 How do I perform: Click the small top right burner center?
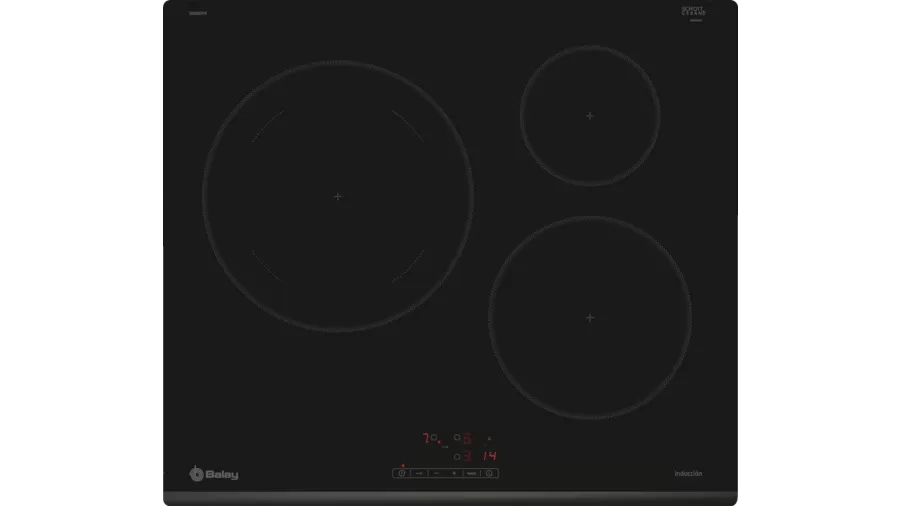tap(590, 116)
